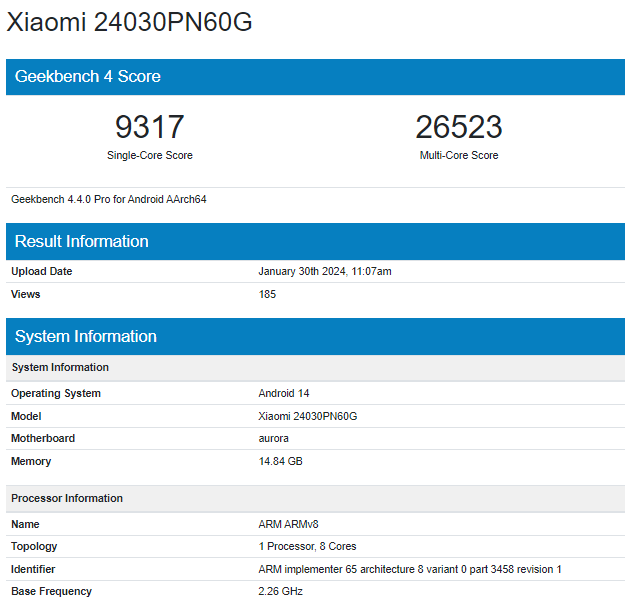This screenshot has width=633, height=614.
Task: Select the value ARM ARMv8
Action: 288,524
